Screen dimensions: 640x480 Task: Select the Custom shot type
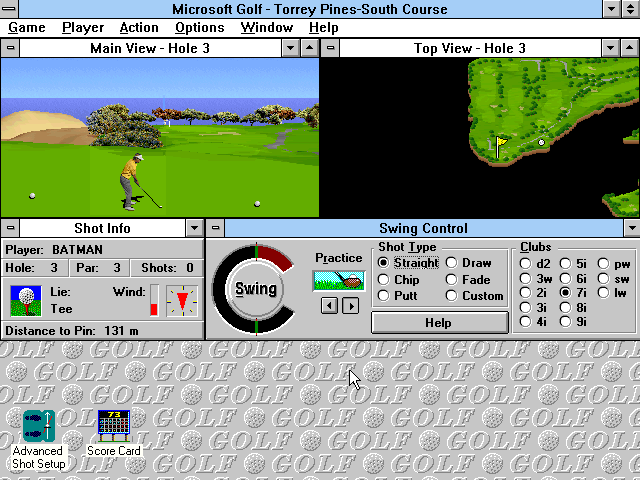pos(475,296)
